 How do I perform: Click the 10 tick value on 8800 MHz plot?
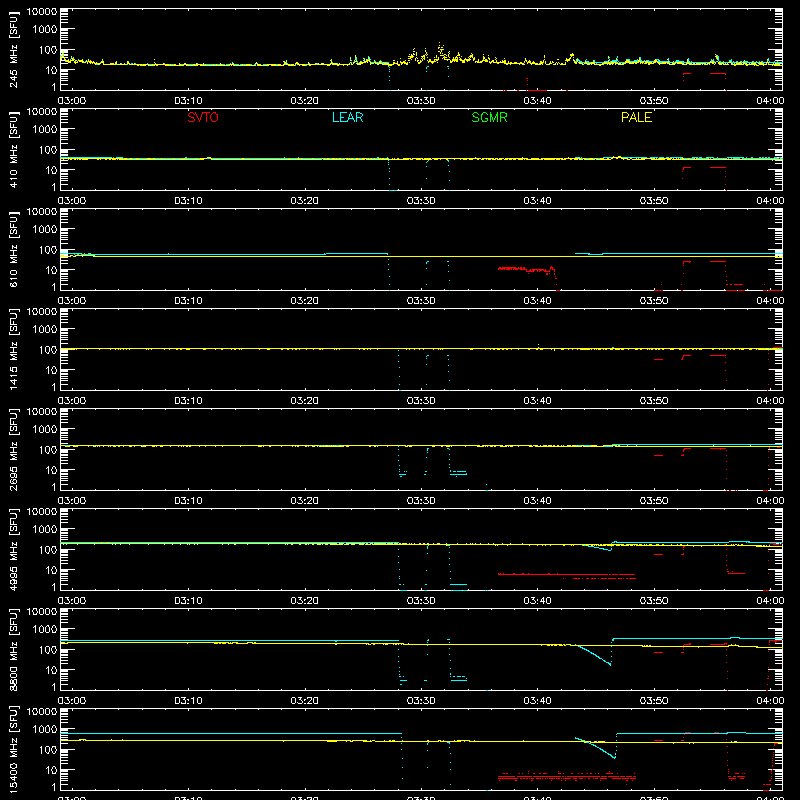(51, 670)
